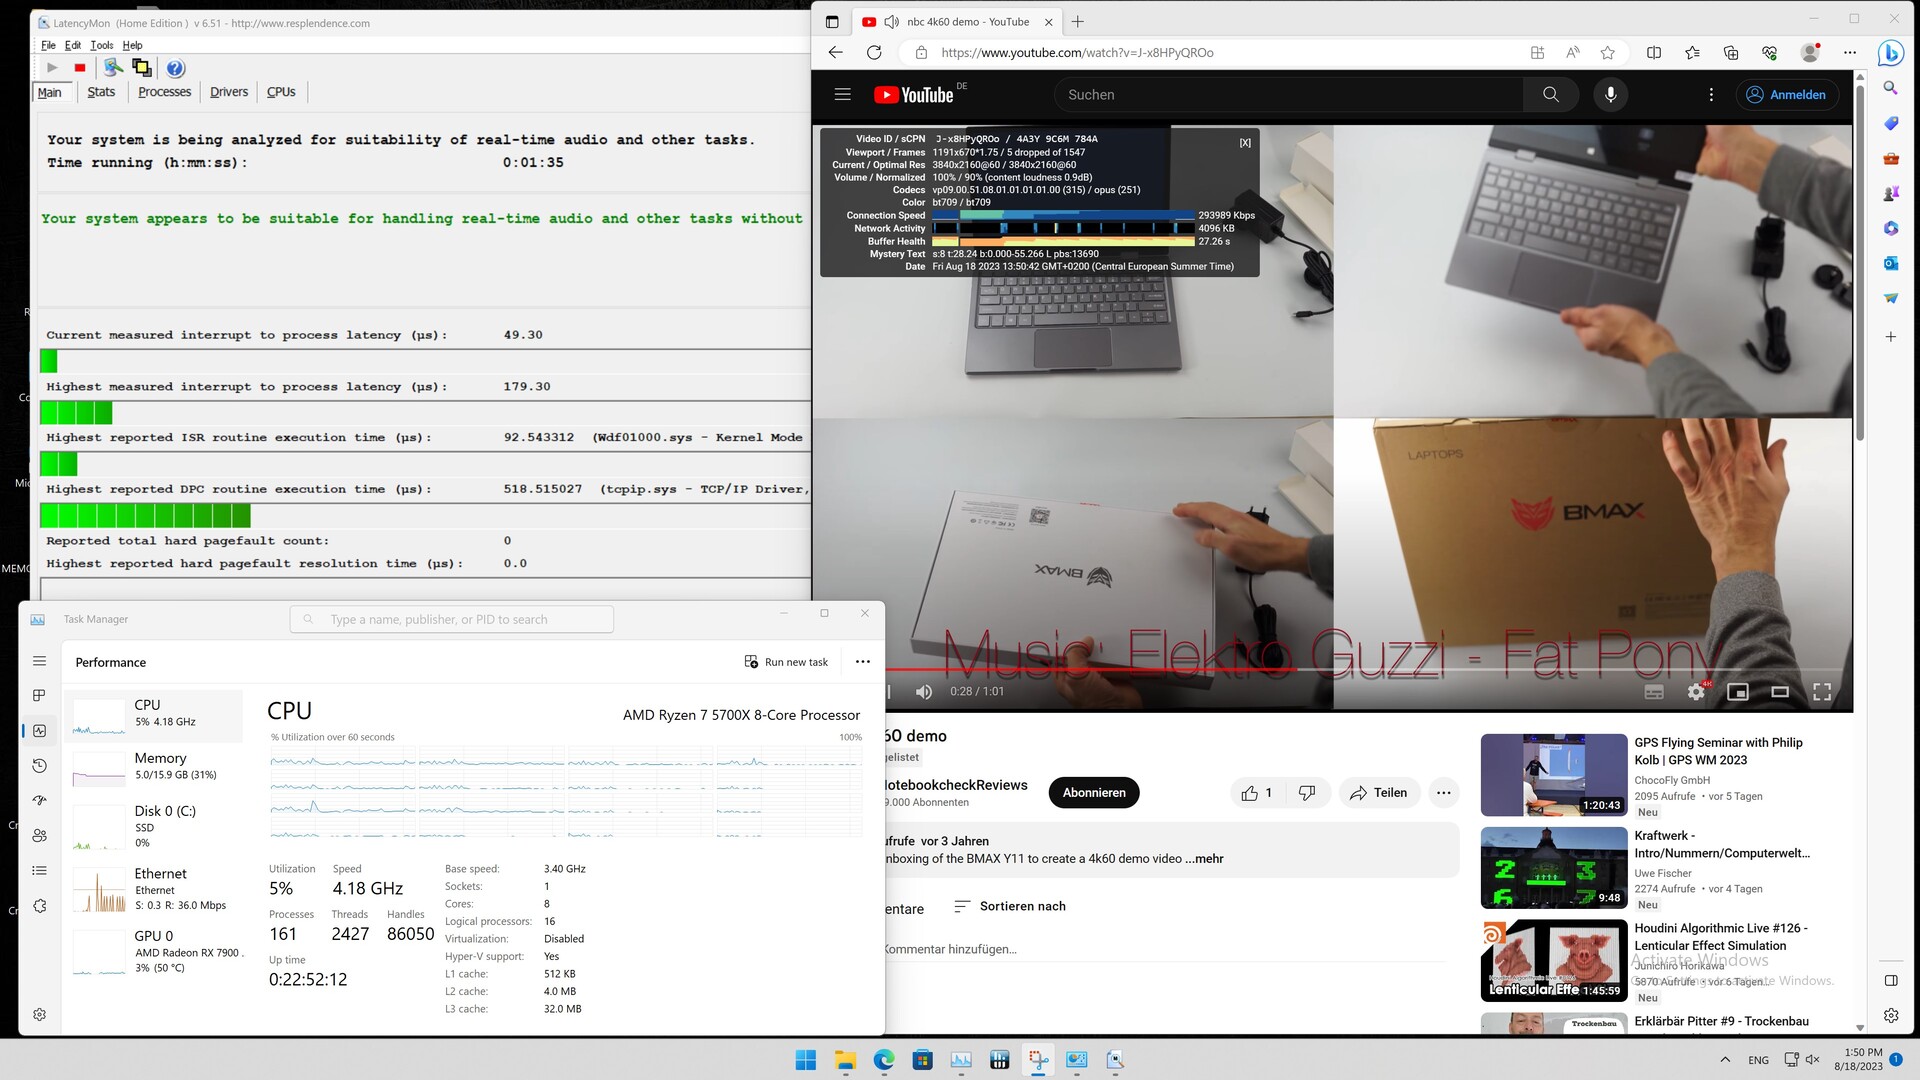Expand description with ...mehr link

pos(1204,859)
